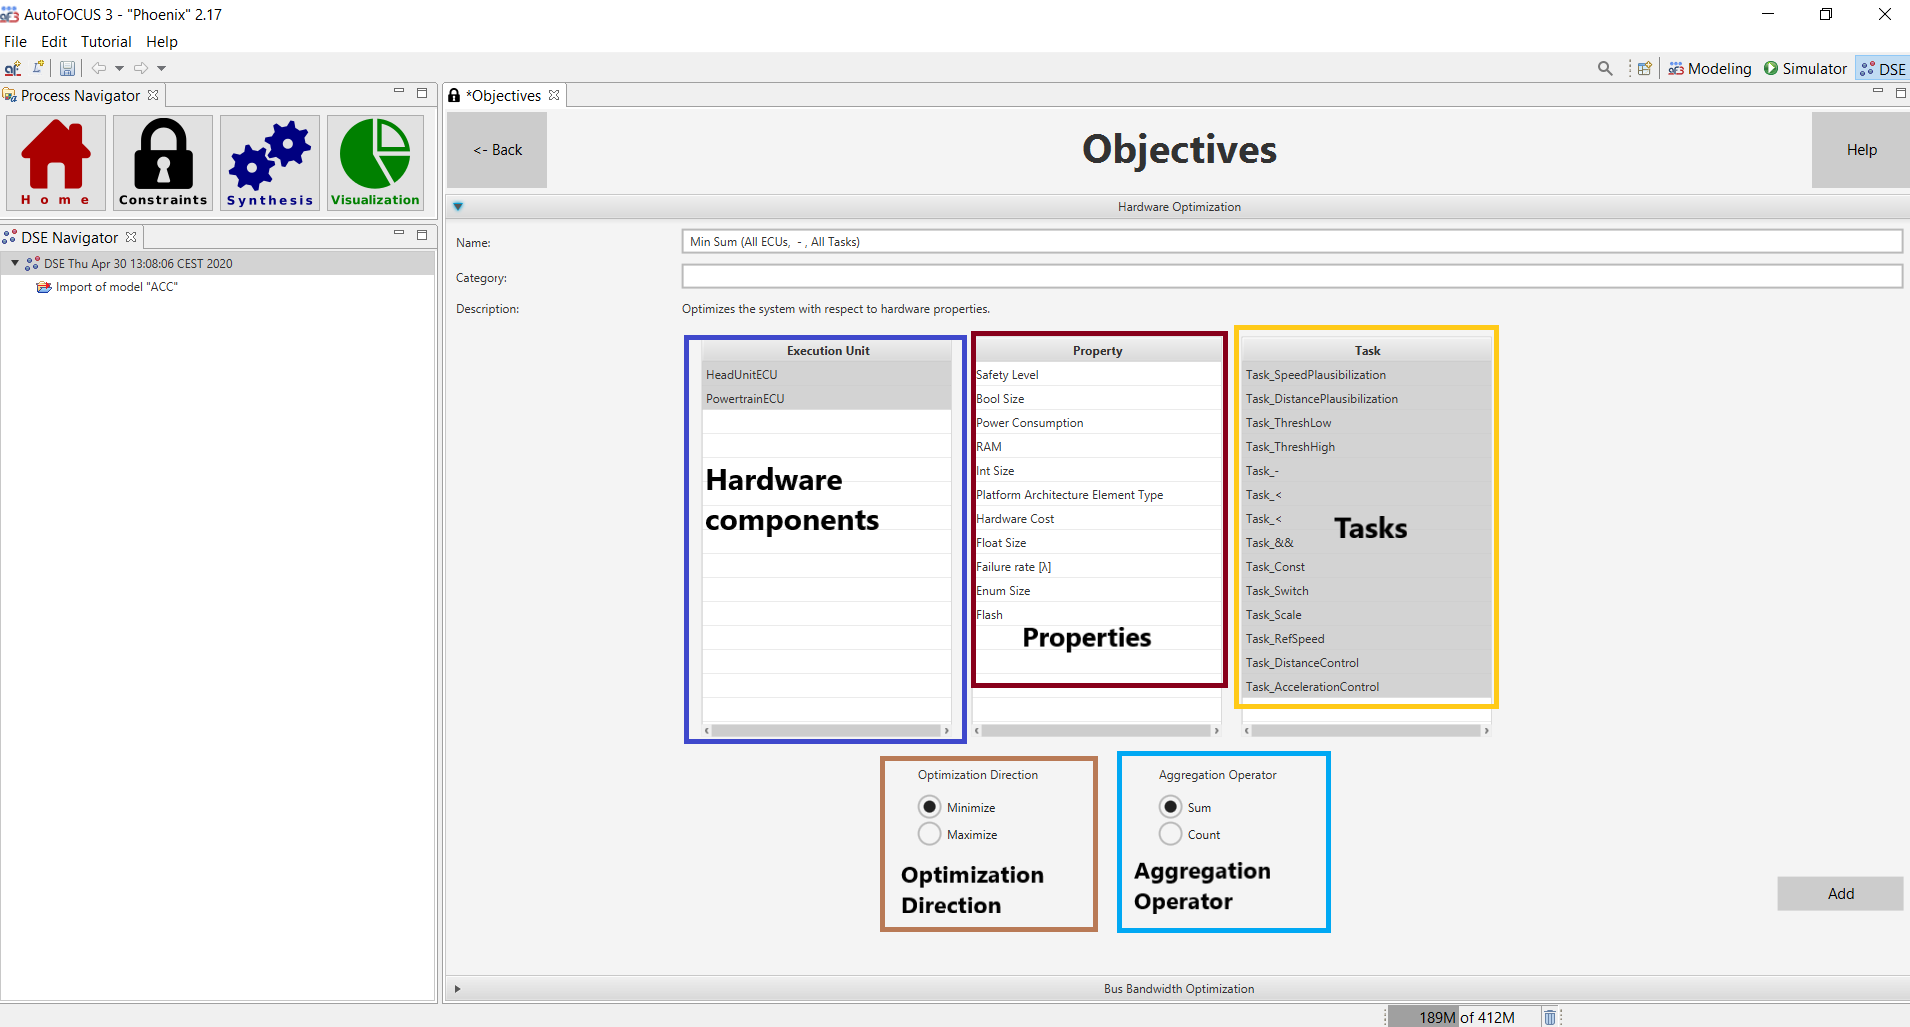Open the Synthesis process step
Screen dimensions: 1910x1027
coord(270,162)
